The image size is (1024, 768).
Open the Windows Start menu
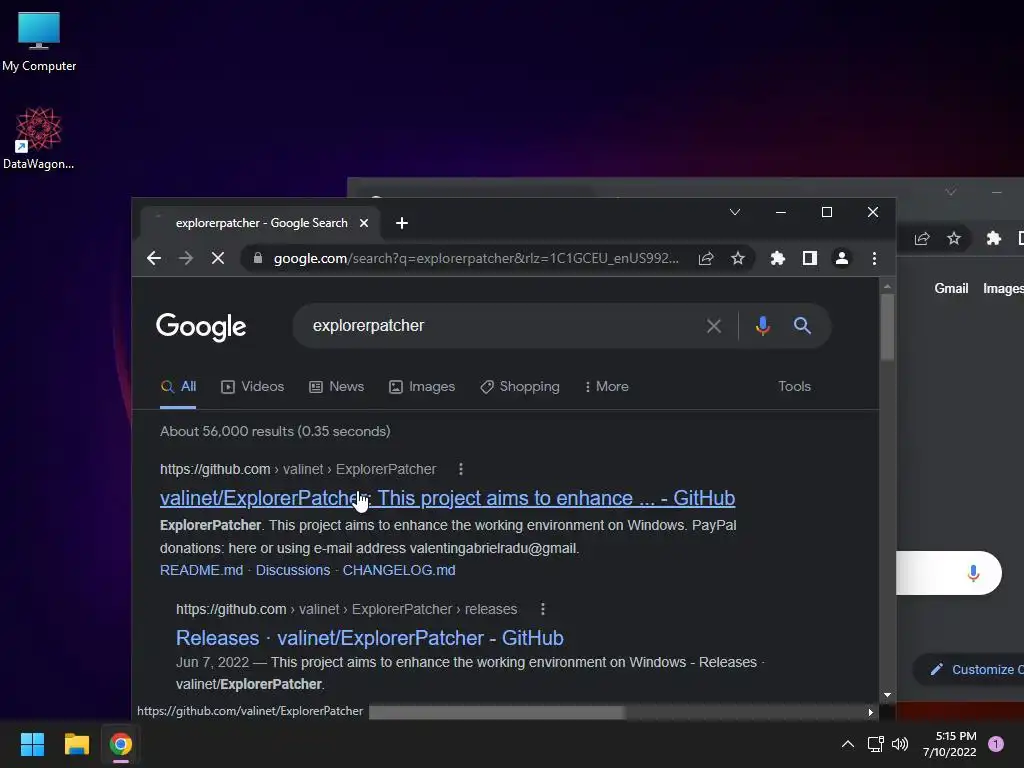coord(32,744)
